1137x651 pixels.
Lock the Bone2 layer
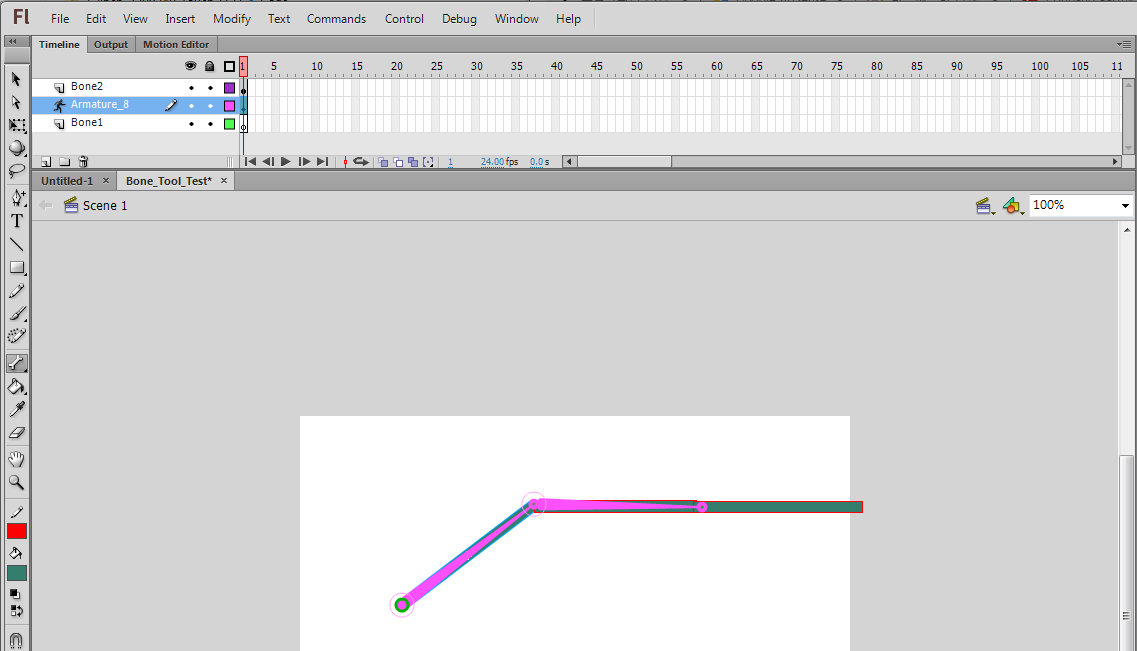pyautogui.click(x=210, y=88)
